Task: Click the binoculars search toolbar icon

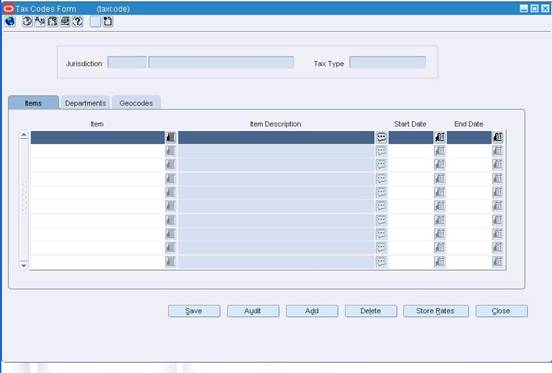Action: click(x=52, y=21)
